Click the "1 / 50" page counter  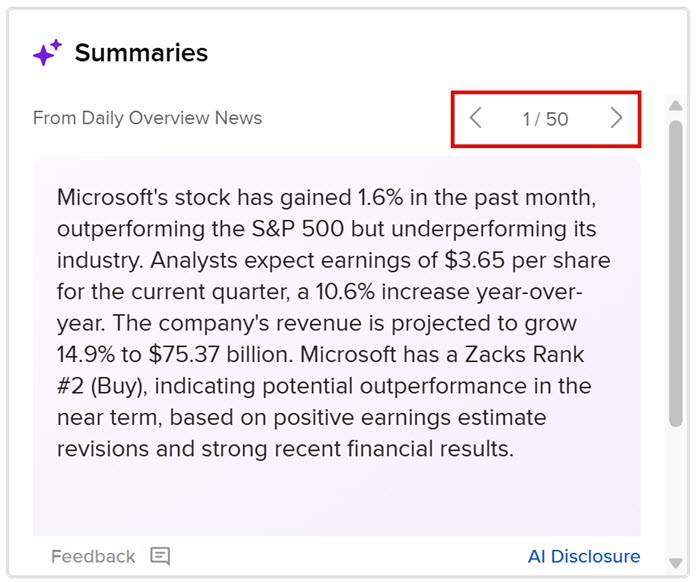coord(545,119)
